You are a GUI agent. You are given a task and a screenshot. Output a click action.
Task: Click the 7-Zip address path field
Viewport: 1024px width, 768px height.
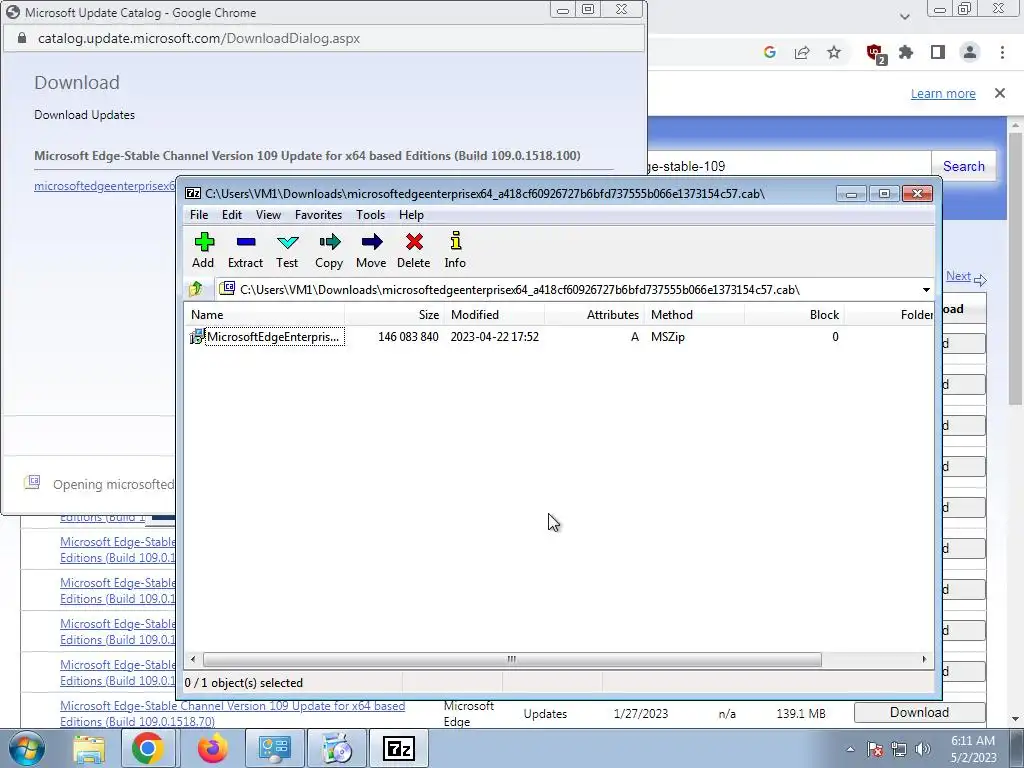[x=567, y=289]
